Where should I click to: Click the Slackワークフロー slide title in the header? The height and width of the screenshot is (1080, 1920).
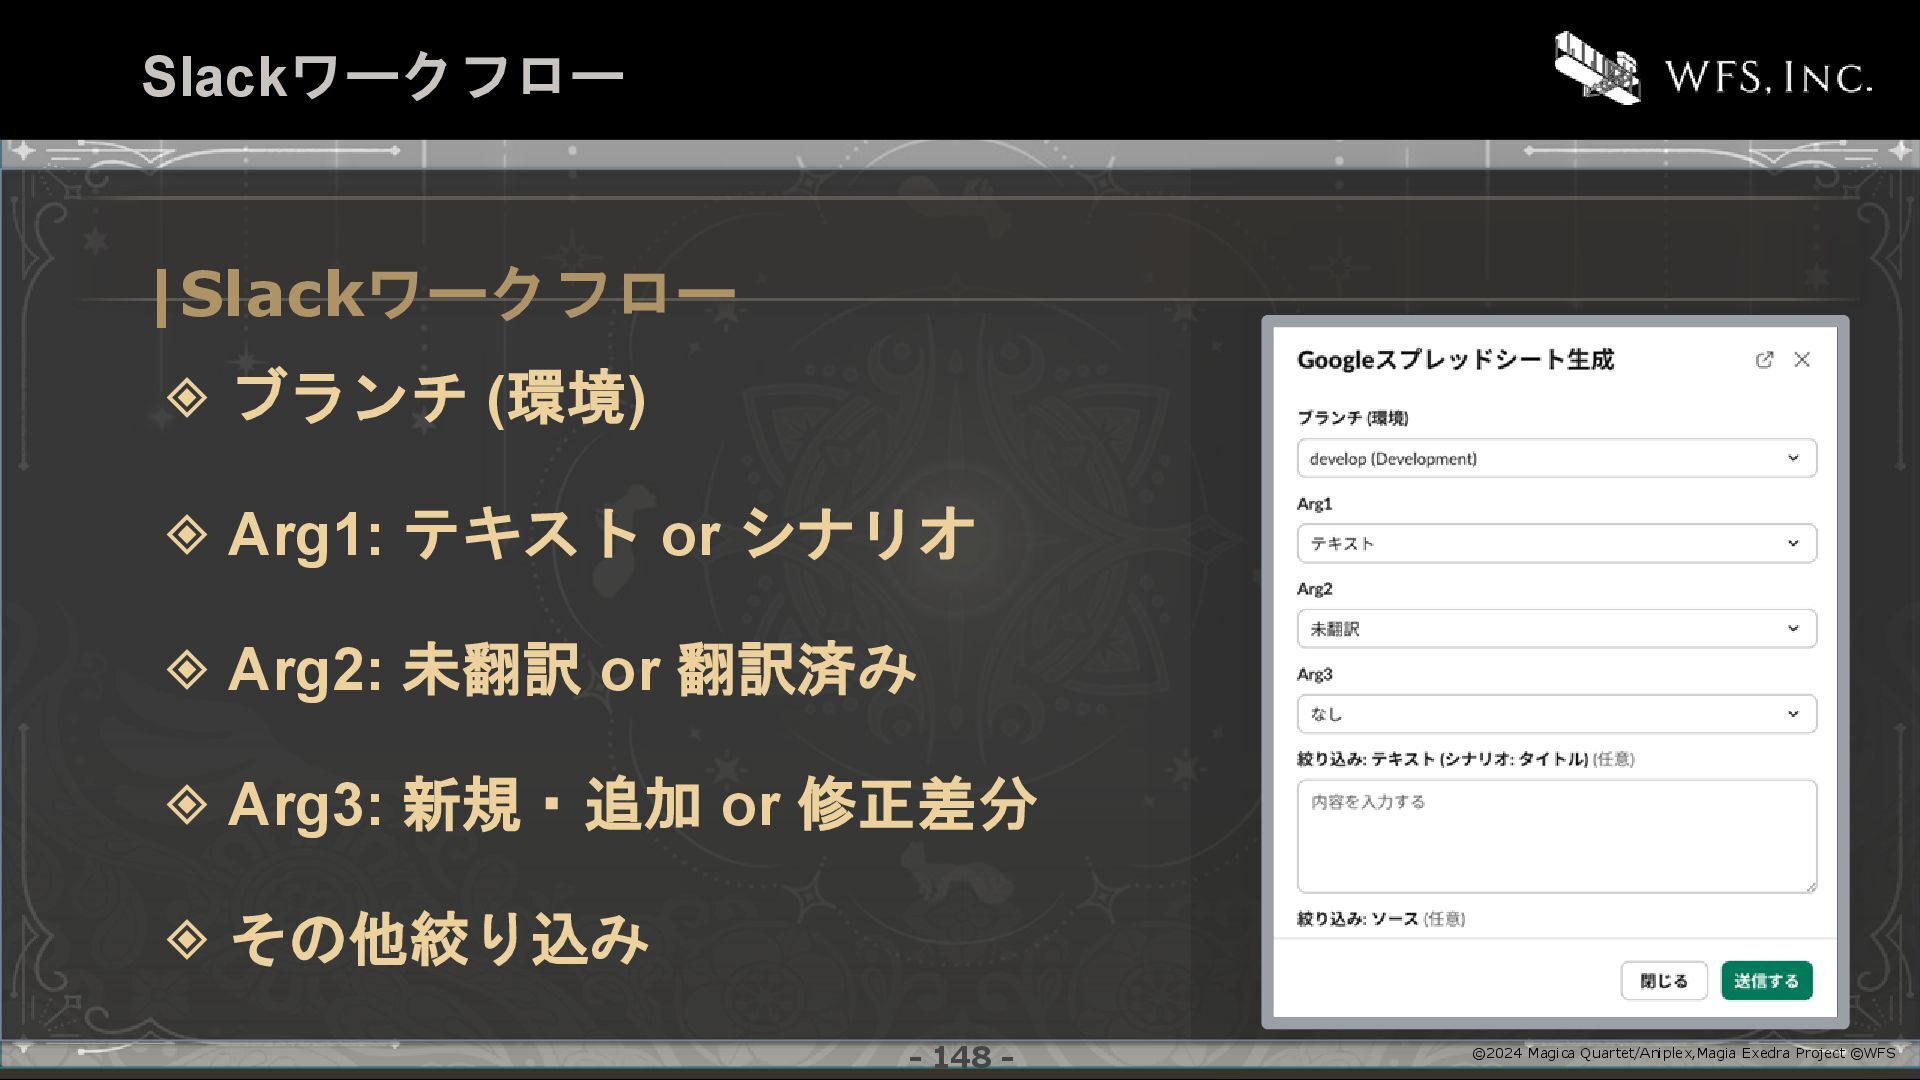pos(383,76)
